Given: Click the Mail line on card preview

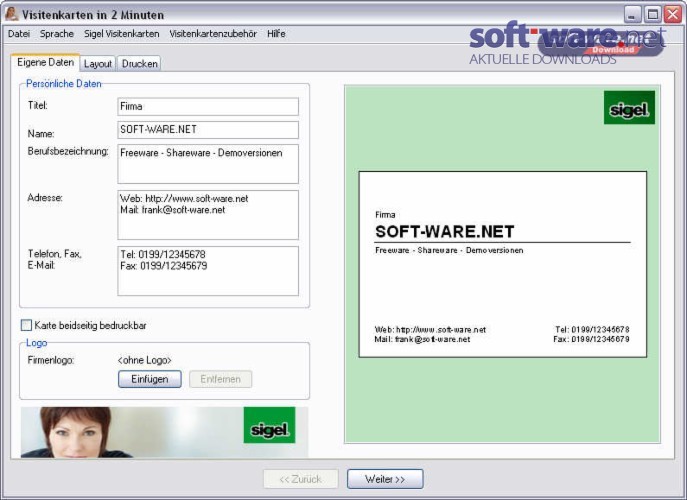Looking at the screenshot, I should (x=422, y=339).
